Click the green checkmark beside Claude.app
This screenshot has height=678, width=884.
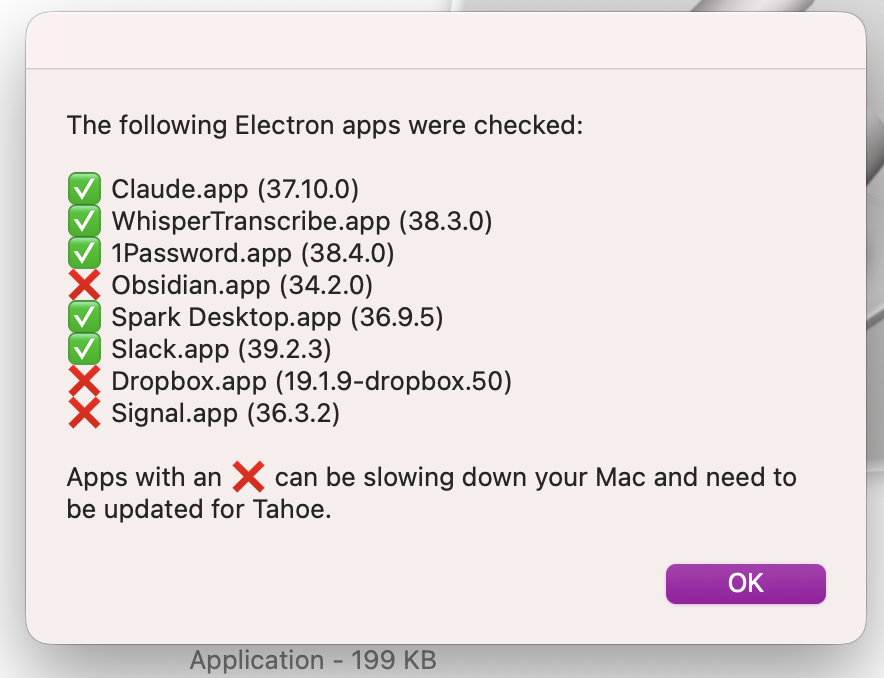84,189
